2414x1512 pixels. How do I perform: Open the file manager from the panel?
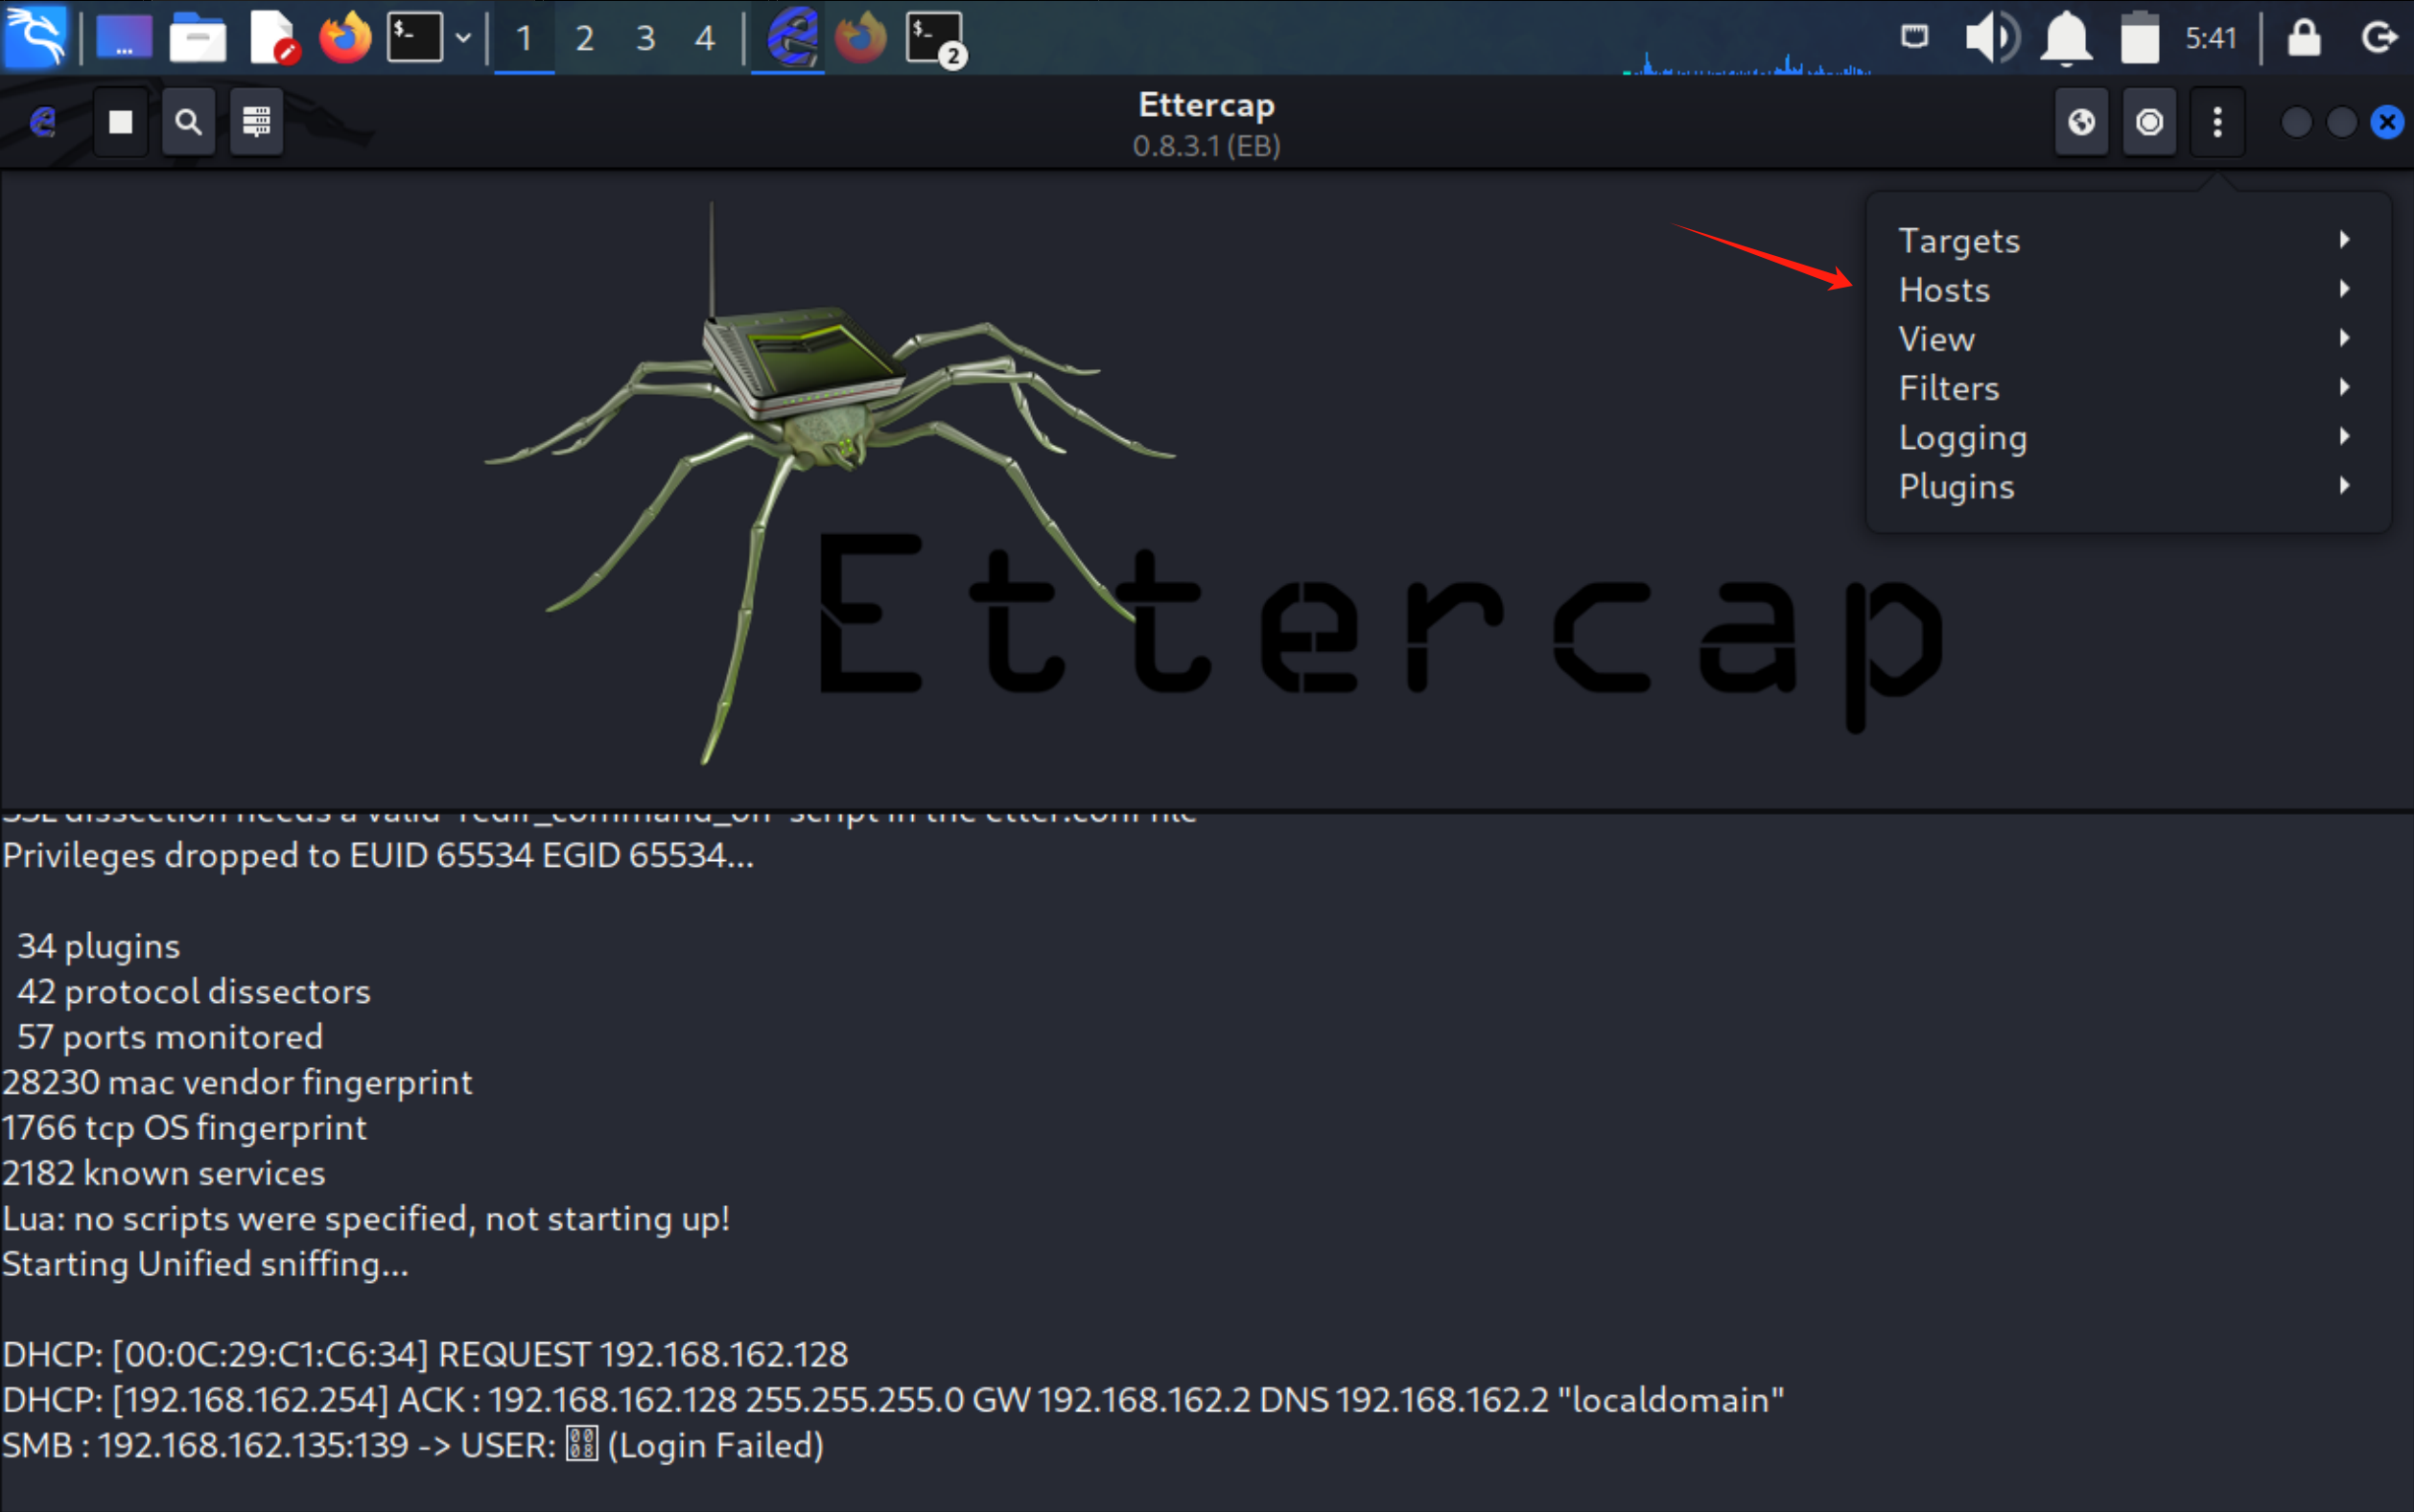click(x=198, y=38)
